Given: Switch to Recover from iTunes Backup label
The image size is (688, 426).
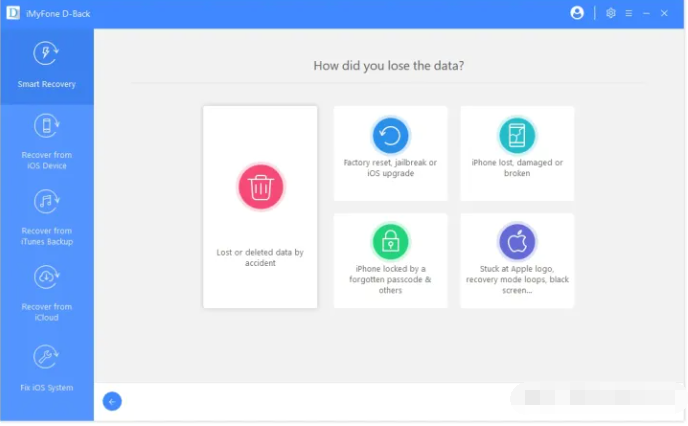Looking at the screenshot, I should point(47,236).
